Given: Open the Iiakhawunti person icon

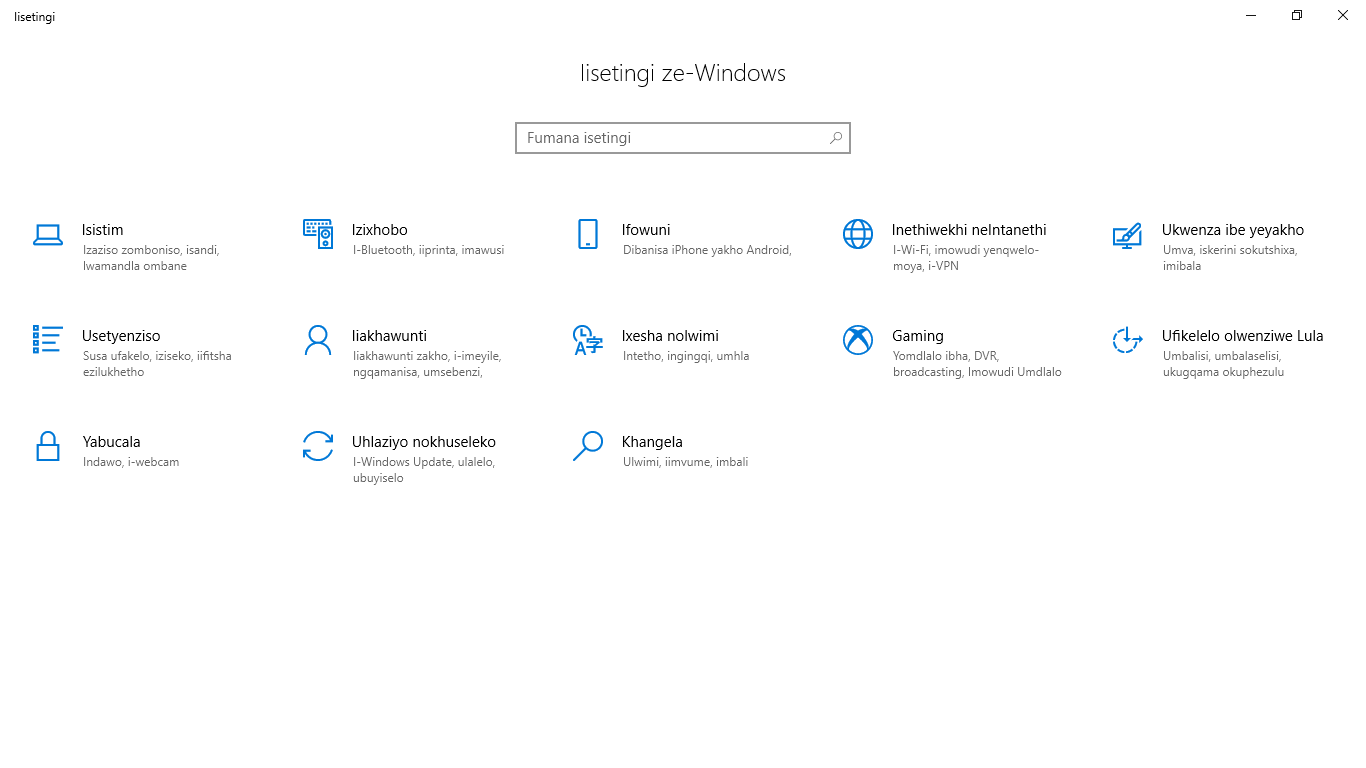Looking at the screenshot, I should click(318, 340).
